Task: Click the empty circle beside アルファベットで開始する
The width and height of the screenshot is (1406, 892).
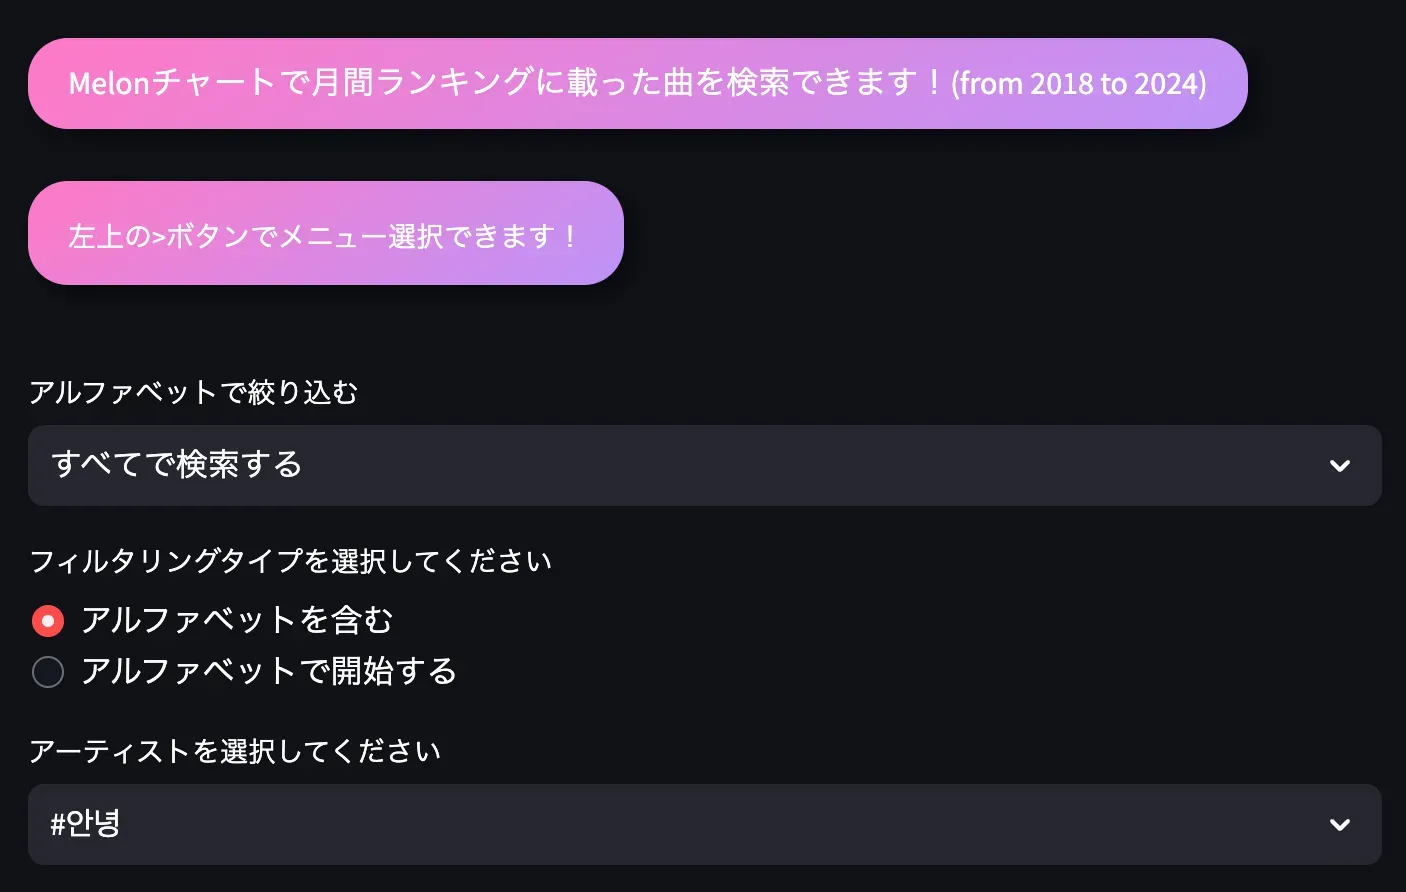Action: point(48,672)
